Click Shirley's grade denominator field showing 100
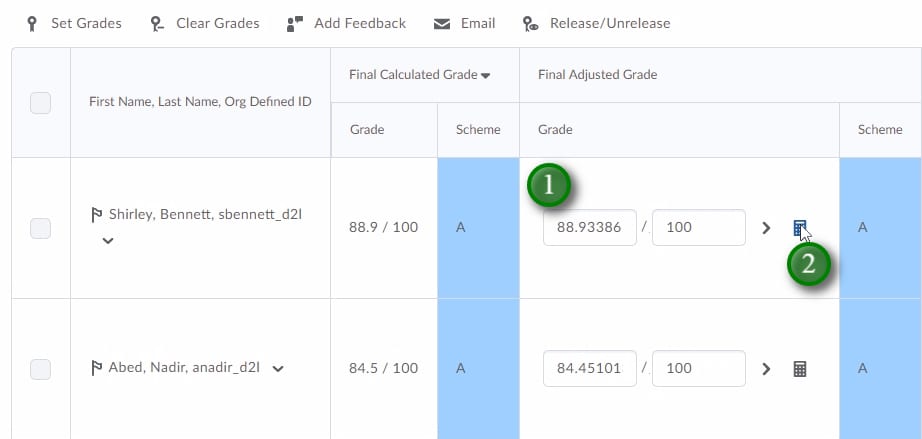922x439 pixels. point(697,228)
